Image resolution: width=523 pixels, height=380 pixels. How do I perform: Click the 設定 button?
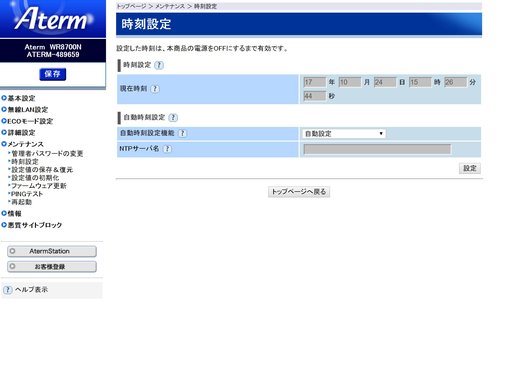click(470, 168)
